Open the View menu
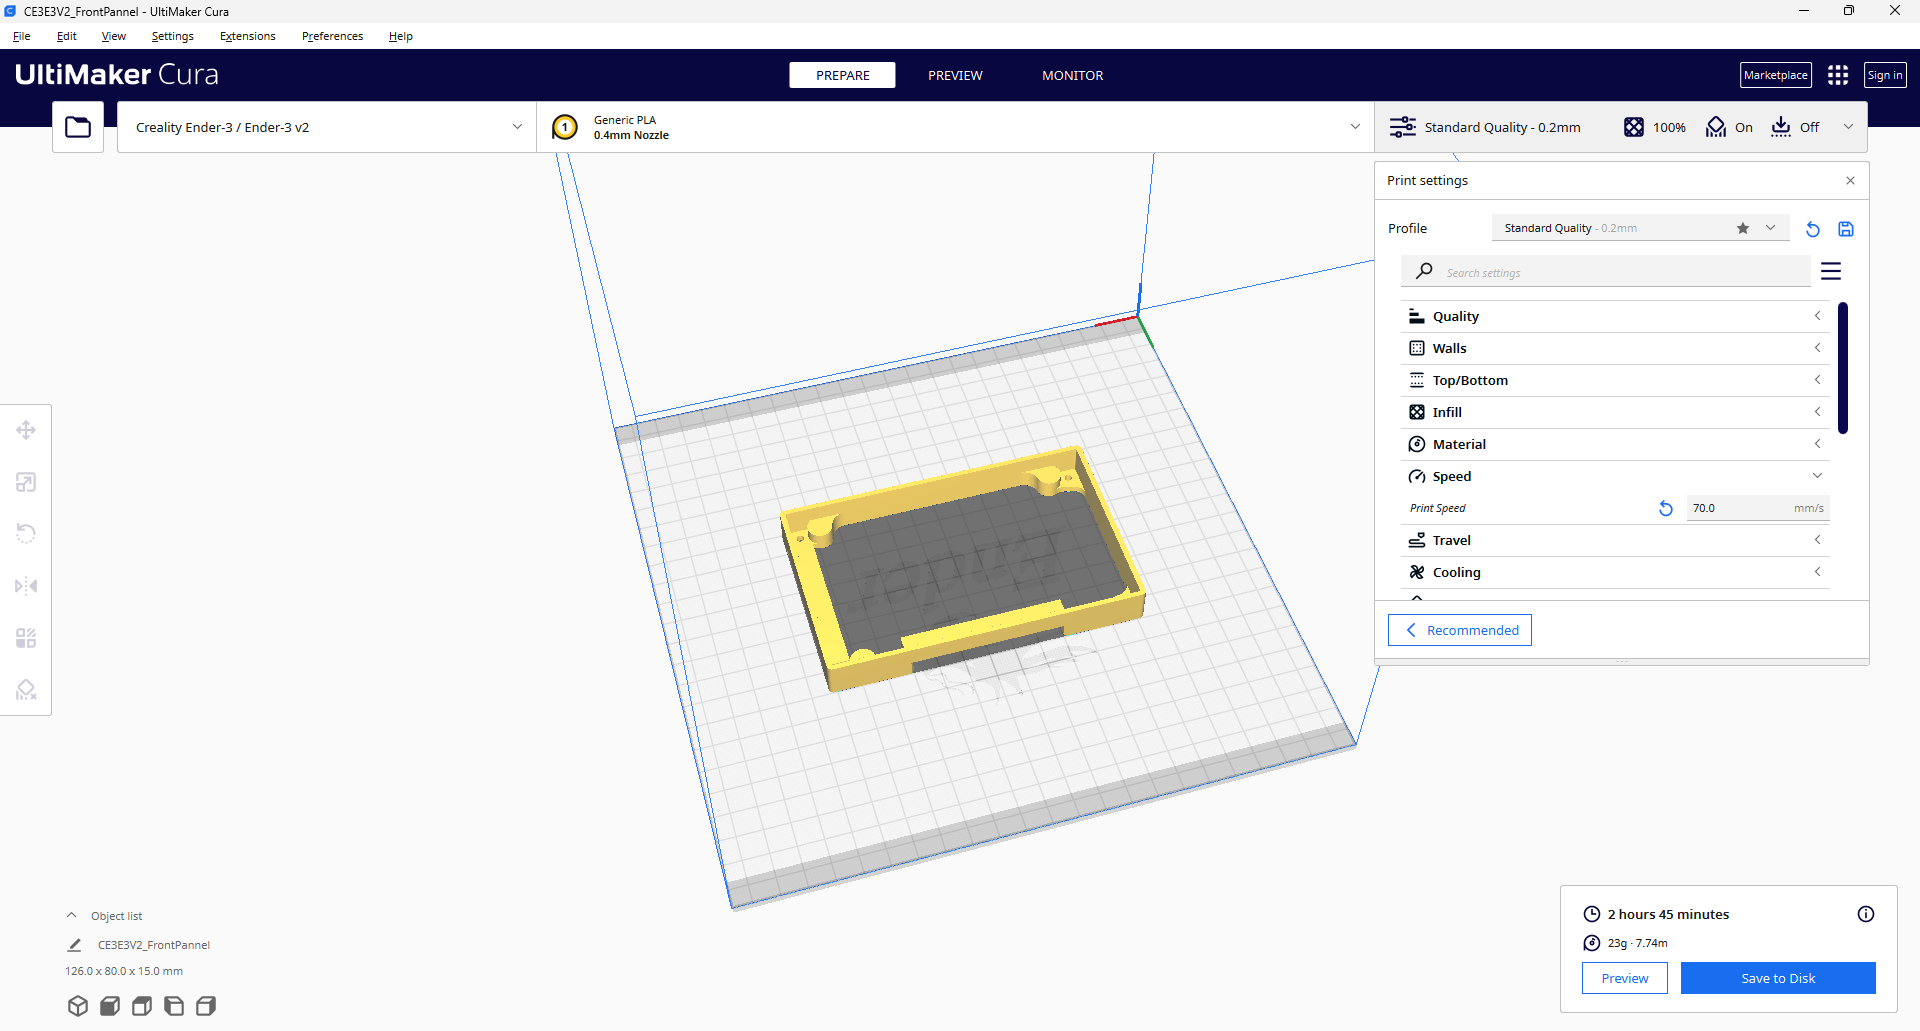The height and width of the screenshot is (1031, 1920). click(x=114, y=36)
